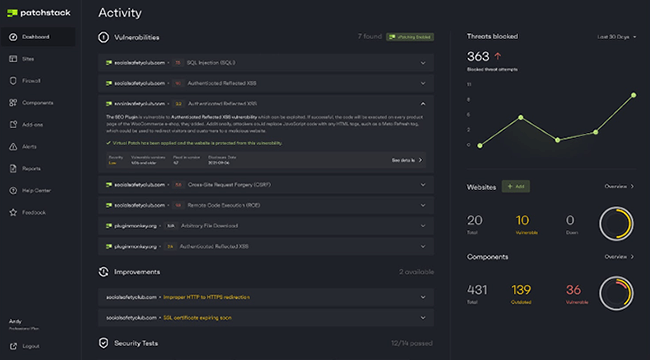Viewport: 650px width, 360px height.
Task: Expand pluginmonkey.org Authenticated Reflected XSS row
Action: point(266,246)
